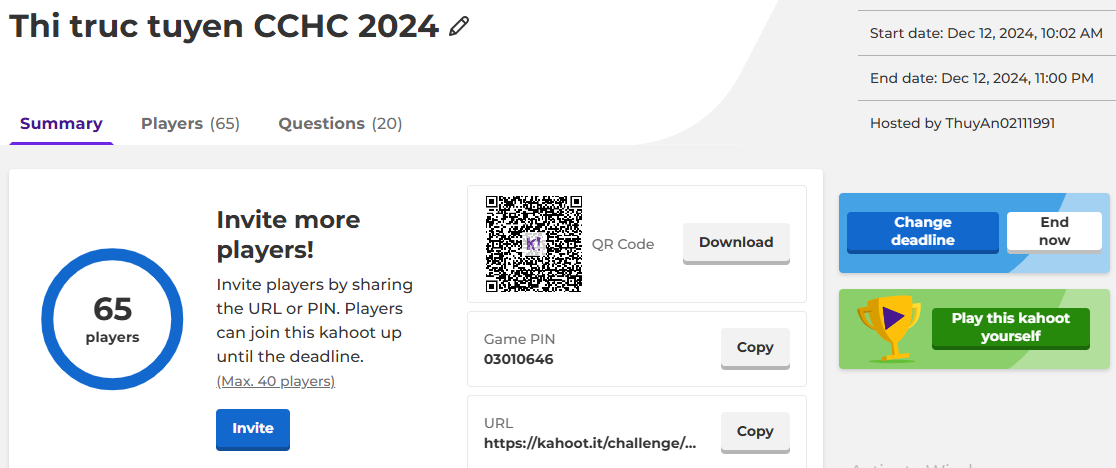Click the Thi truc tuyen CCHC 2024 title

click(223, 27)
